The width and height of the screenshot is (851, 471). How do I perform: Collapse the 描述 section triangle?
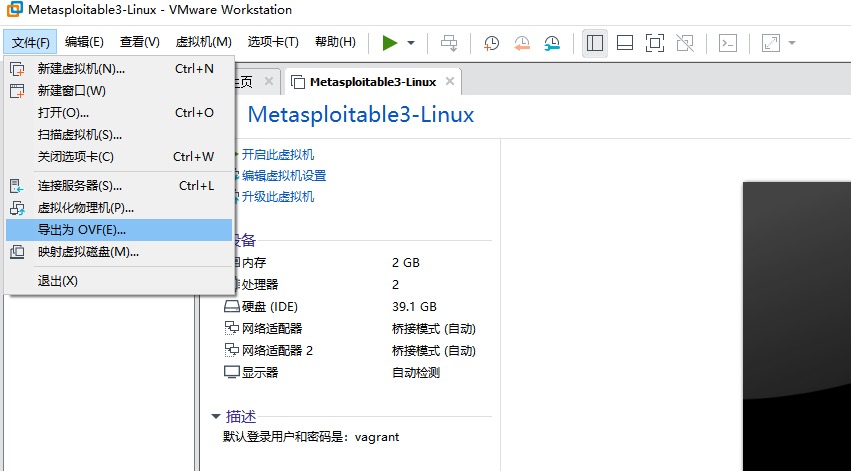(215, 416)
